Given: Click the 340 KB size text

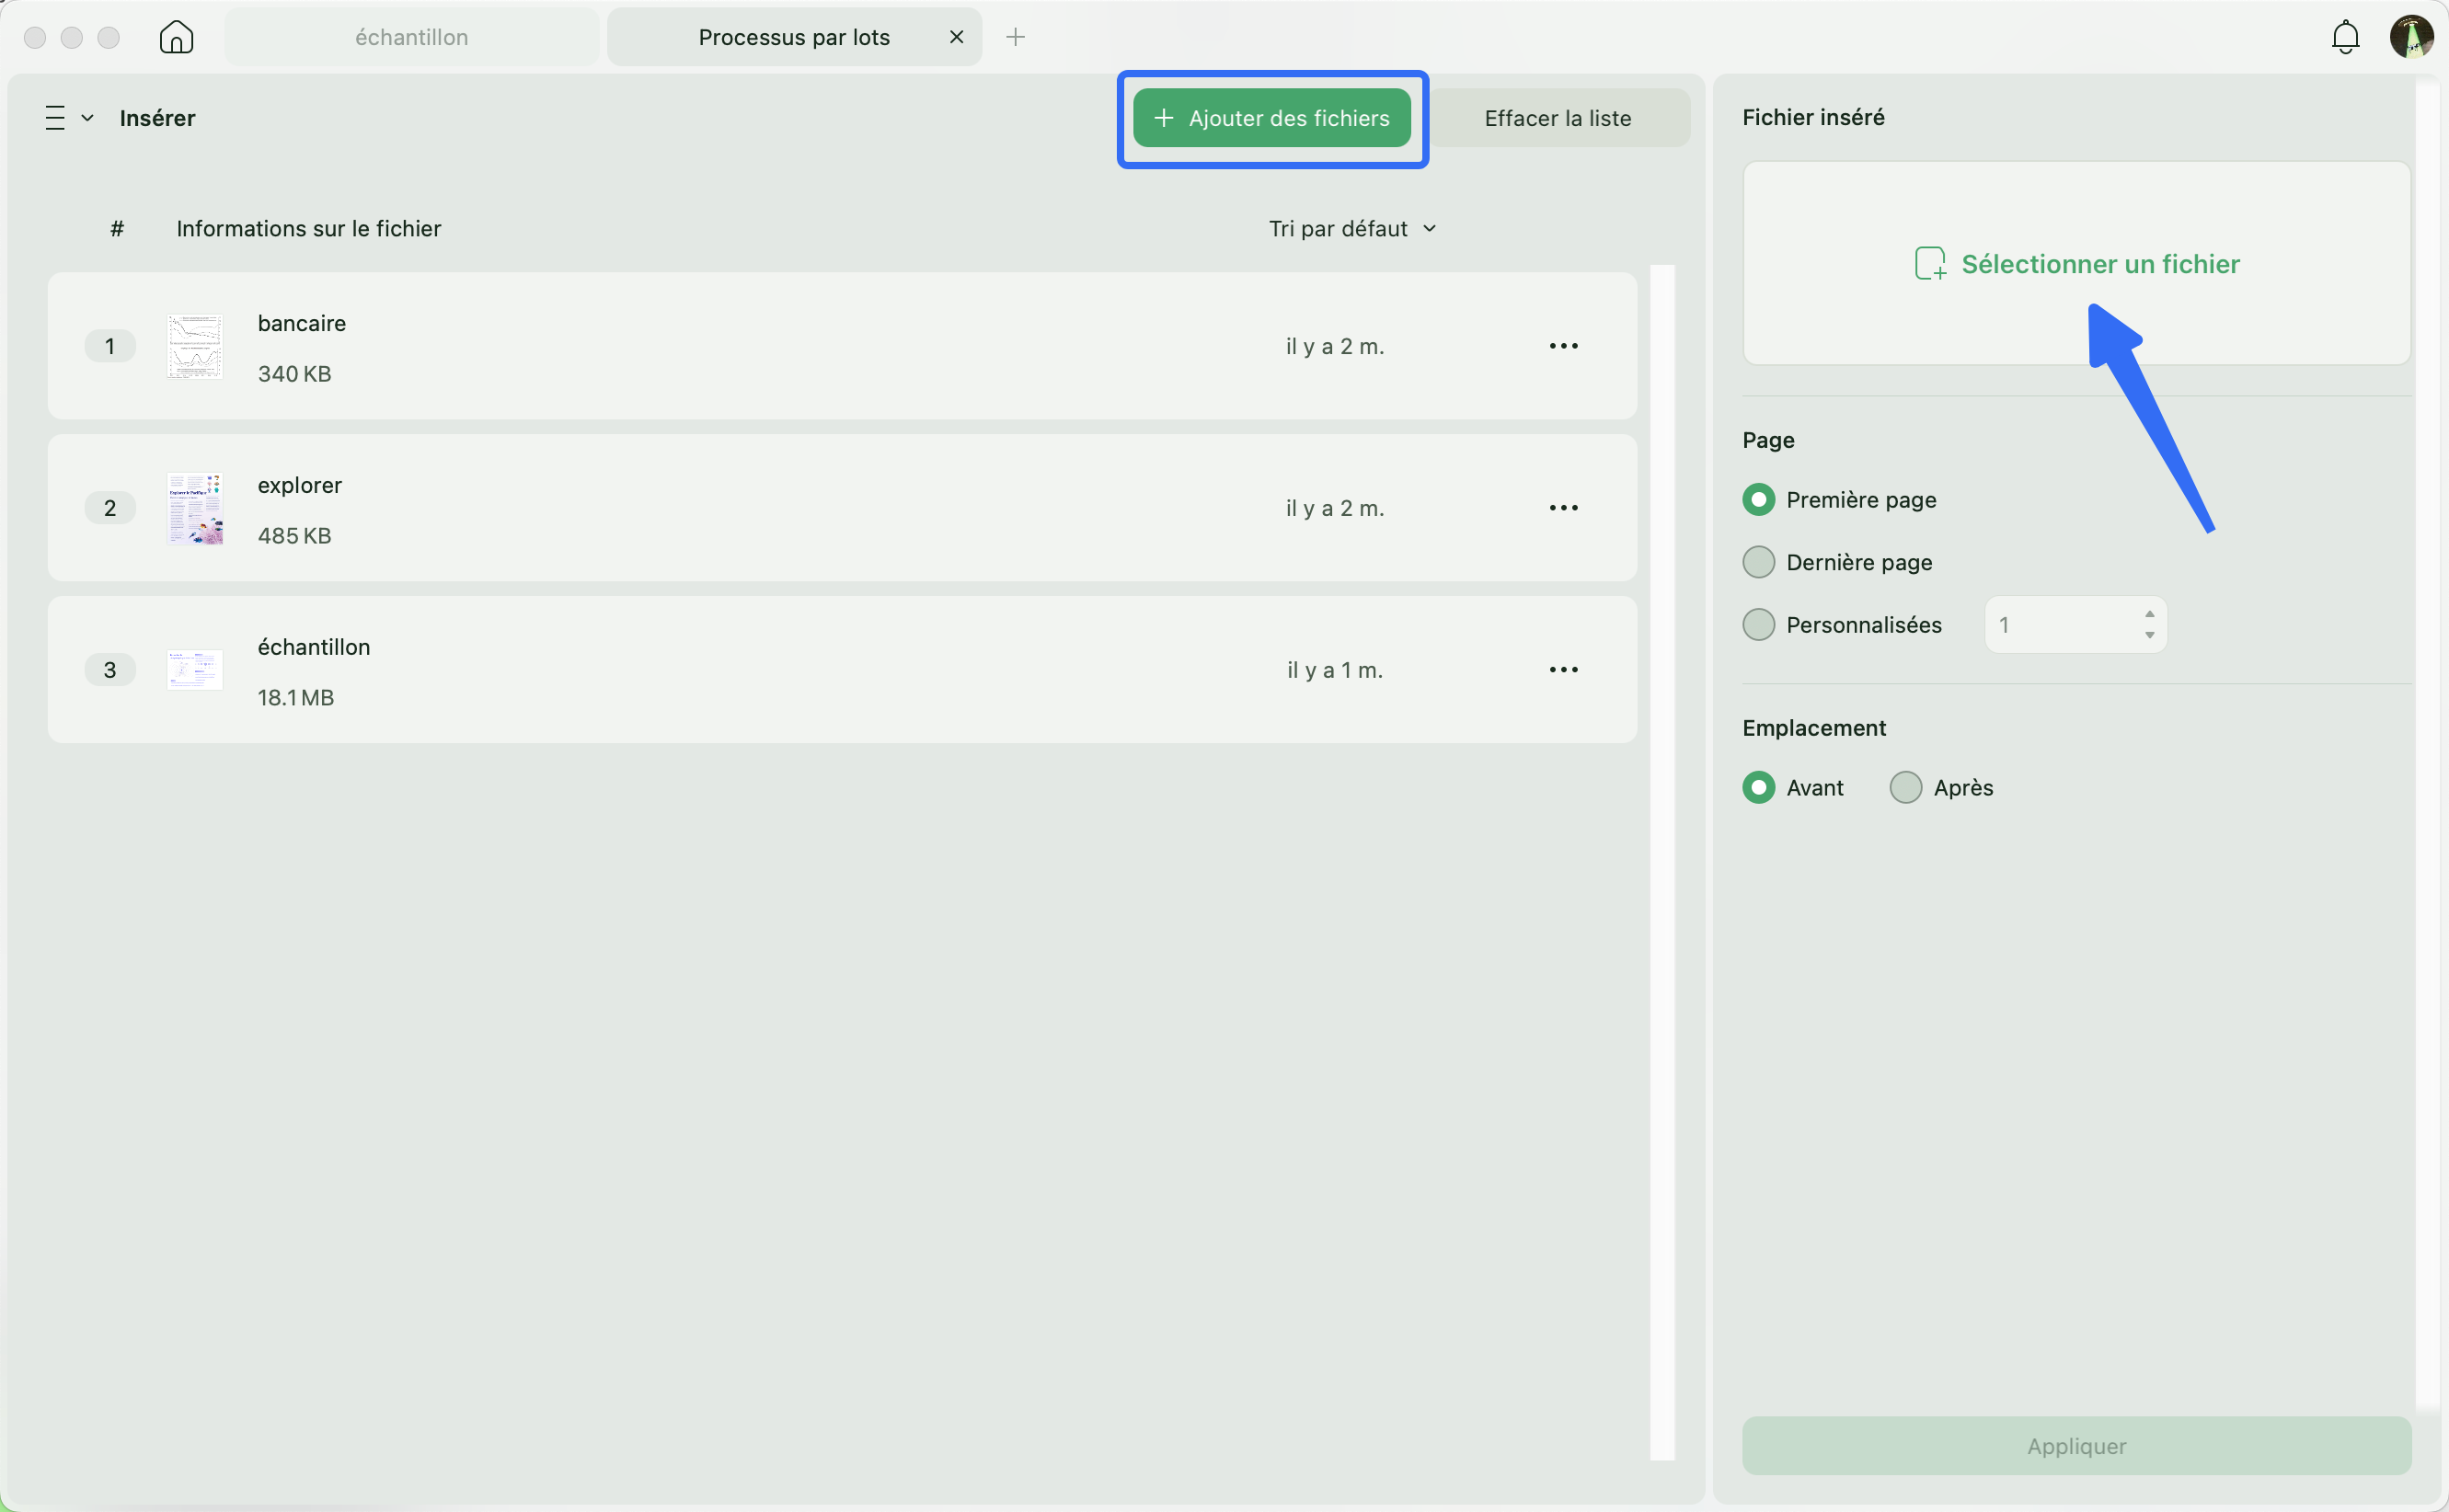Looking at the screenshot, I should (294, 374).
